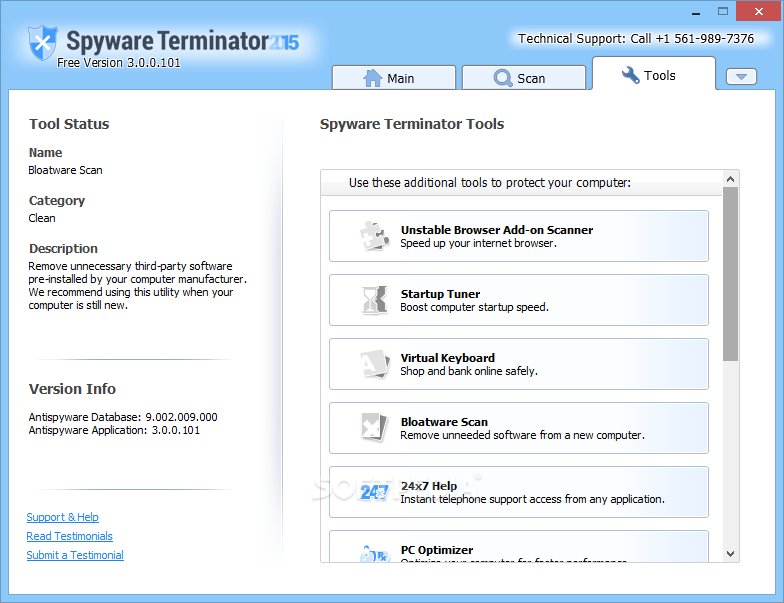
Task: Click the tools list scroll down arrow
Action: (x=730, y=554)
